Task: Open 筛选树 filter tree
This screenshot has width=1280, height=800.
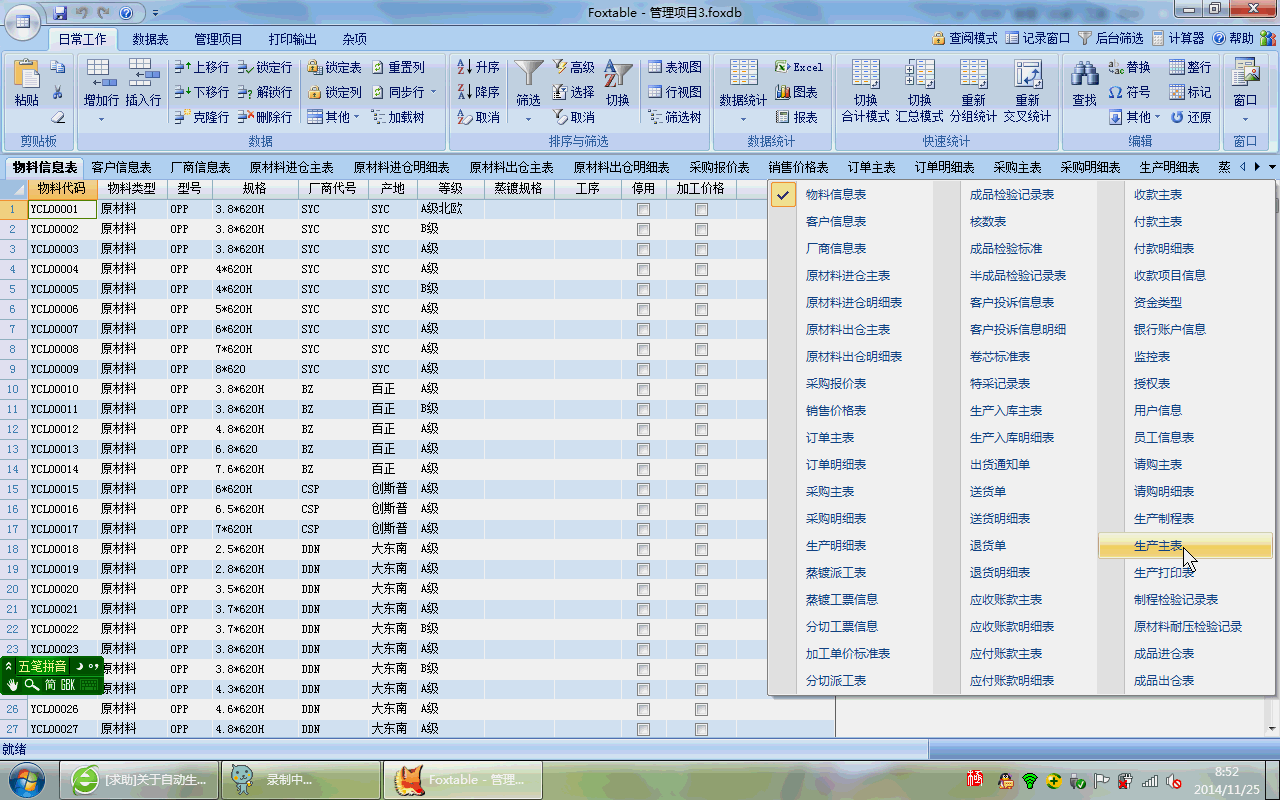Action: point(675,117)
